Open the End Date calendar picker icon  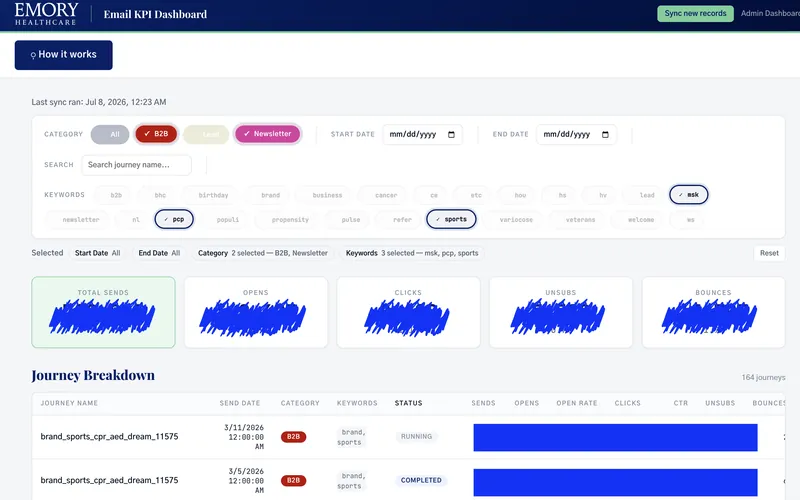pyautogui.click(x=605, y=135)
